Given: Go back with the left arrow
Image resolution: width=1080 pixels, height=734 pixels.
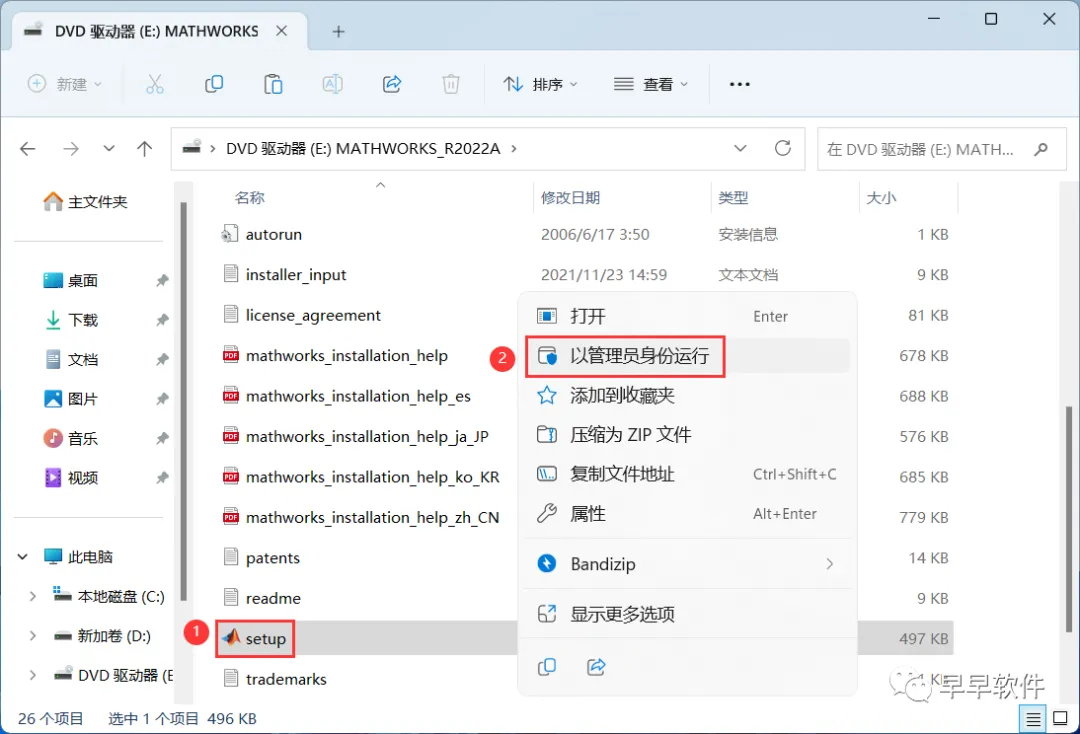Looking at the screenshot, I should 28,148.
